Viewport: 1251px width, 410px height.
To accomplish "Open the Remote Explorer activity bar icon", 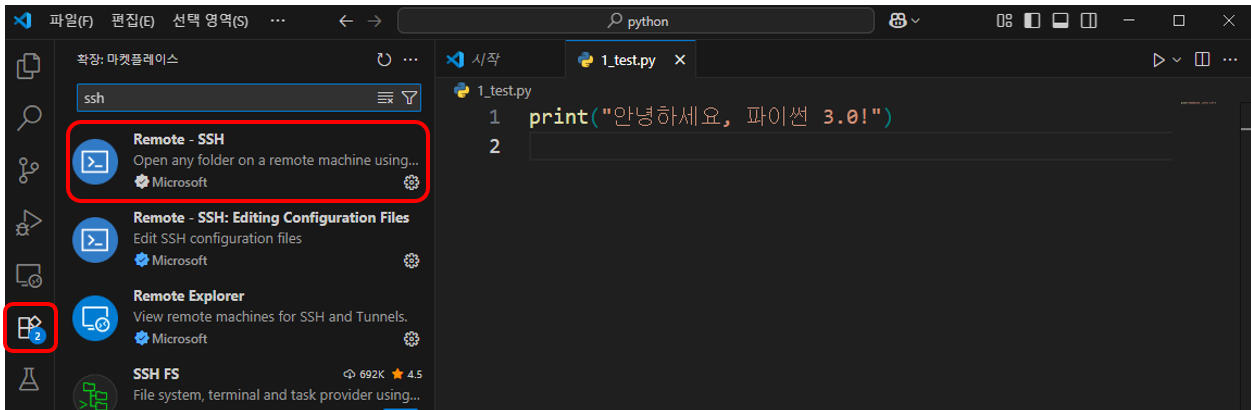I will (29, 275).
